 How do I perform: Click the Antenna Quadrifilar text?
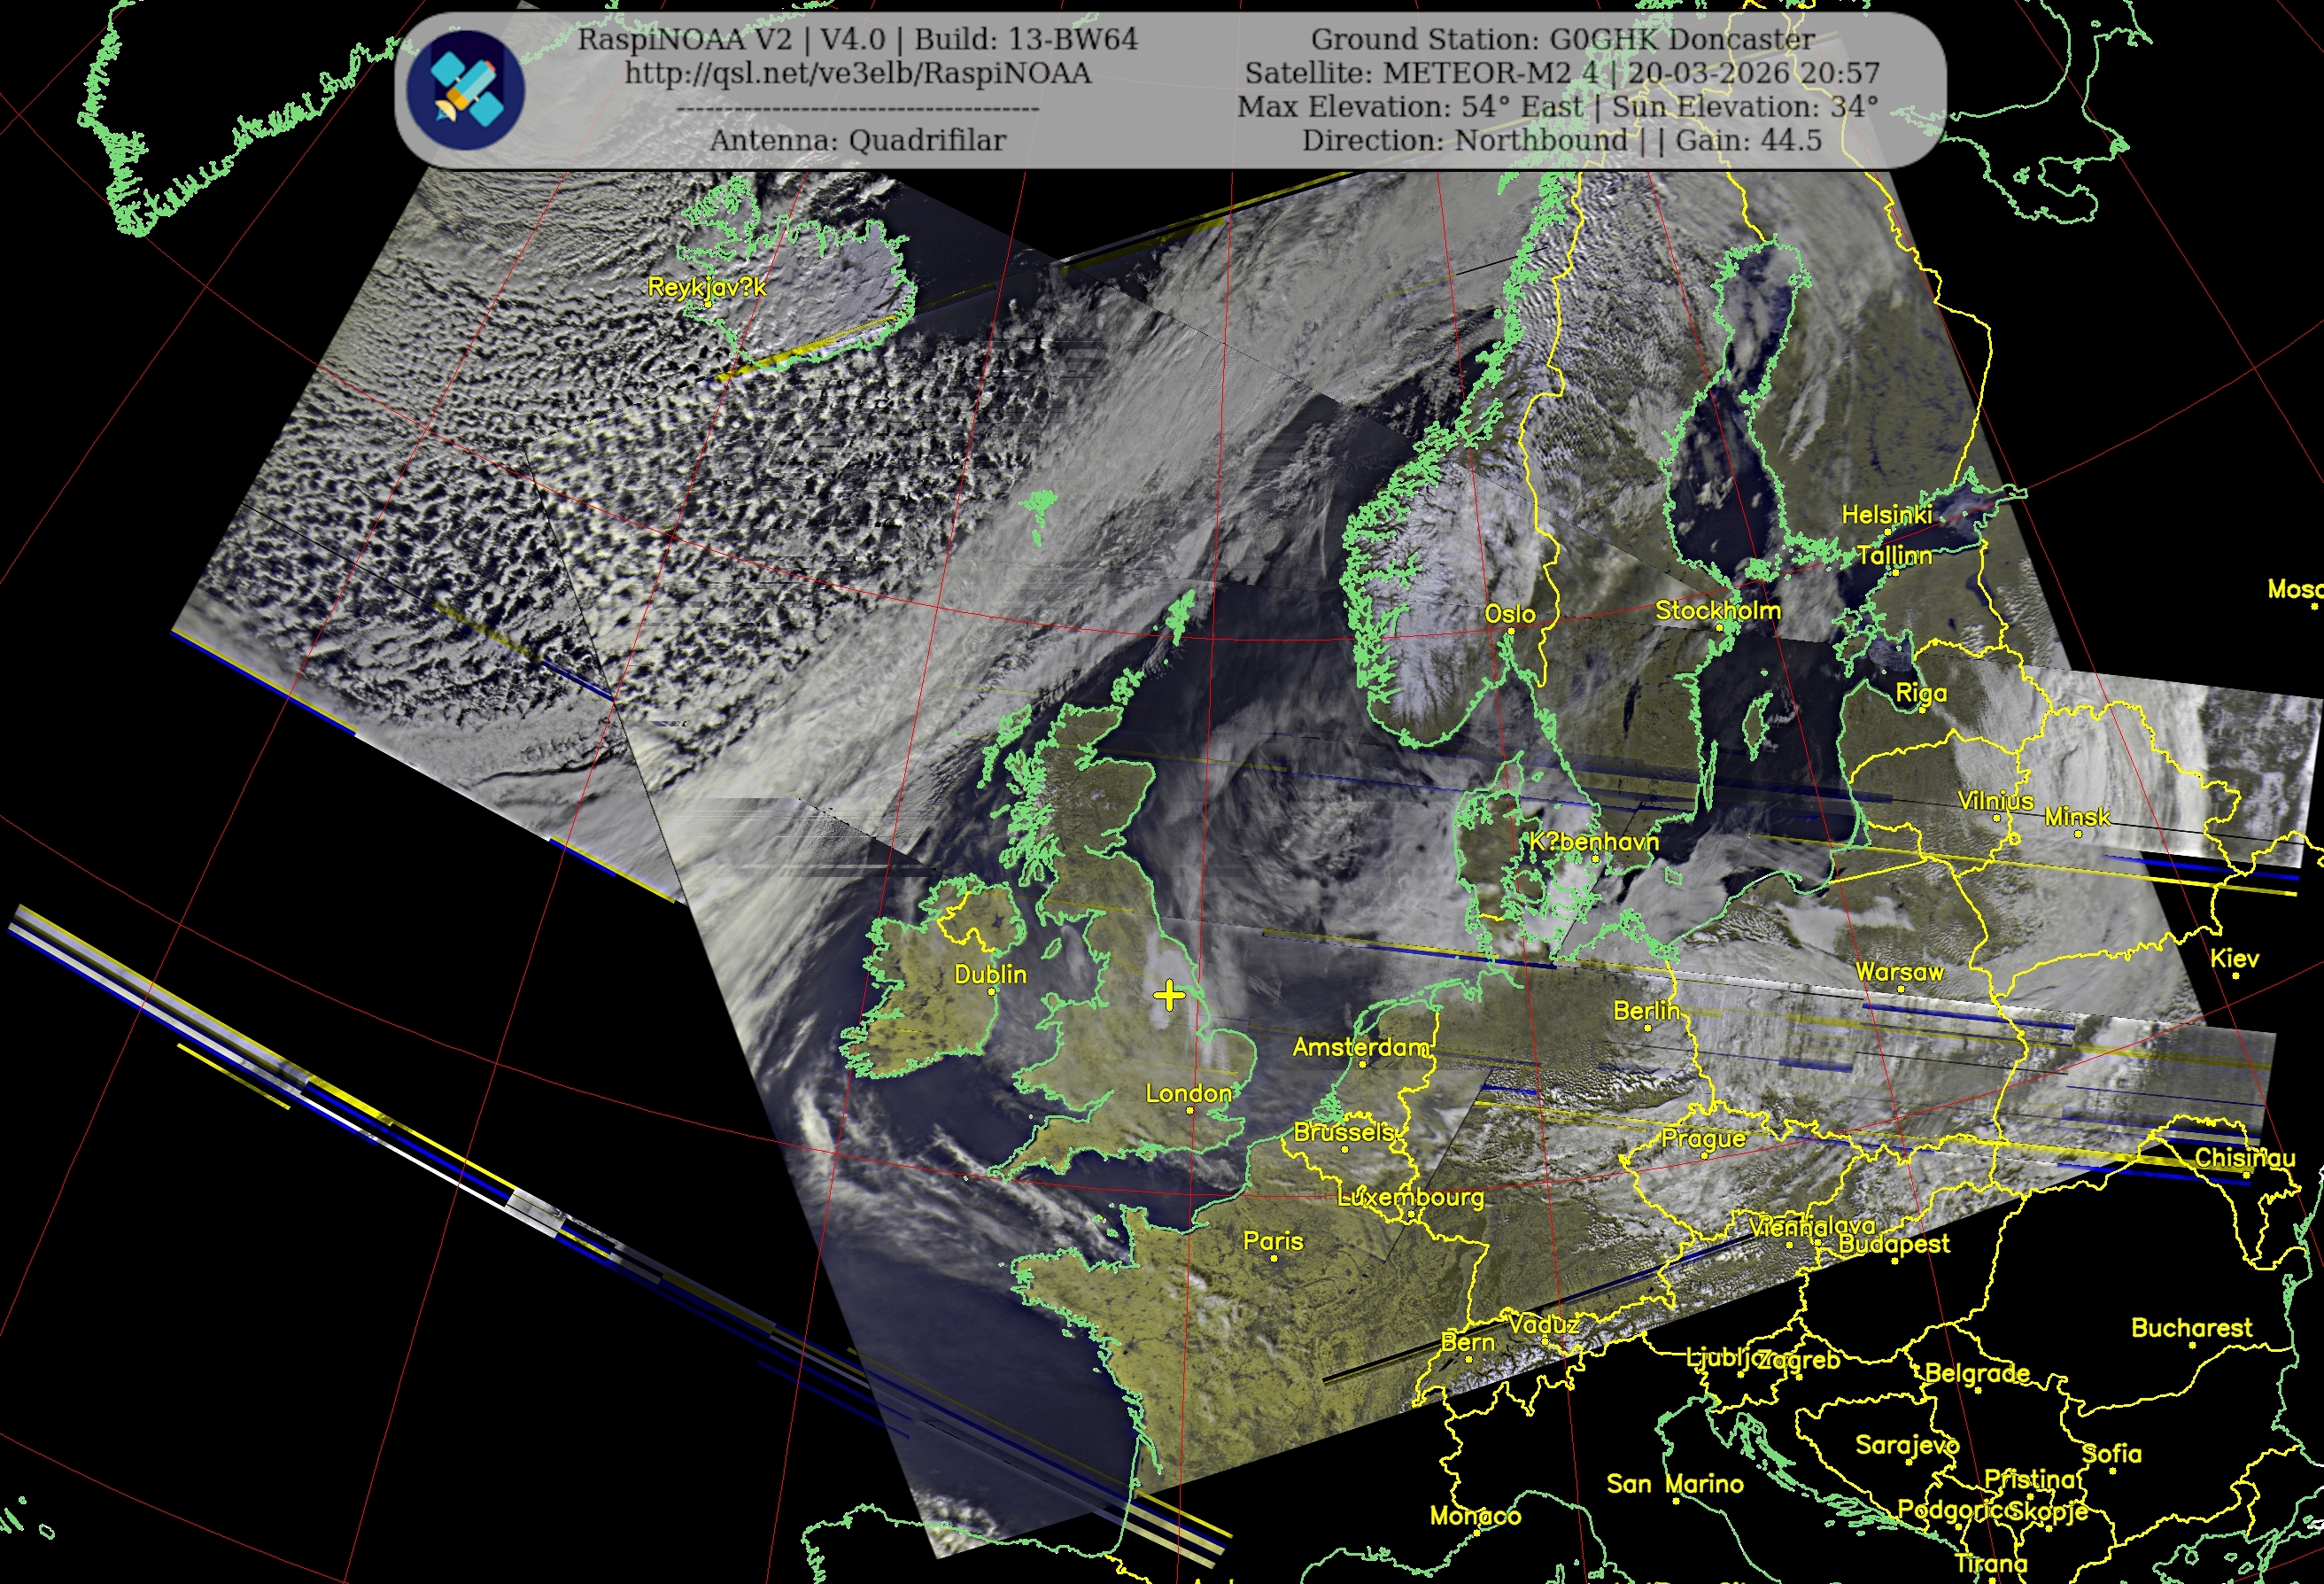857,140
